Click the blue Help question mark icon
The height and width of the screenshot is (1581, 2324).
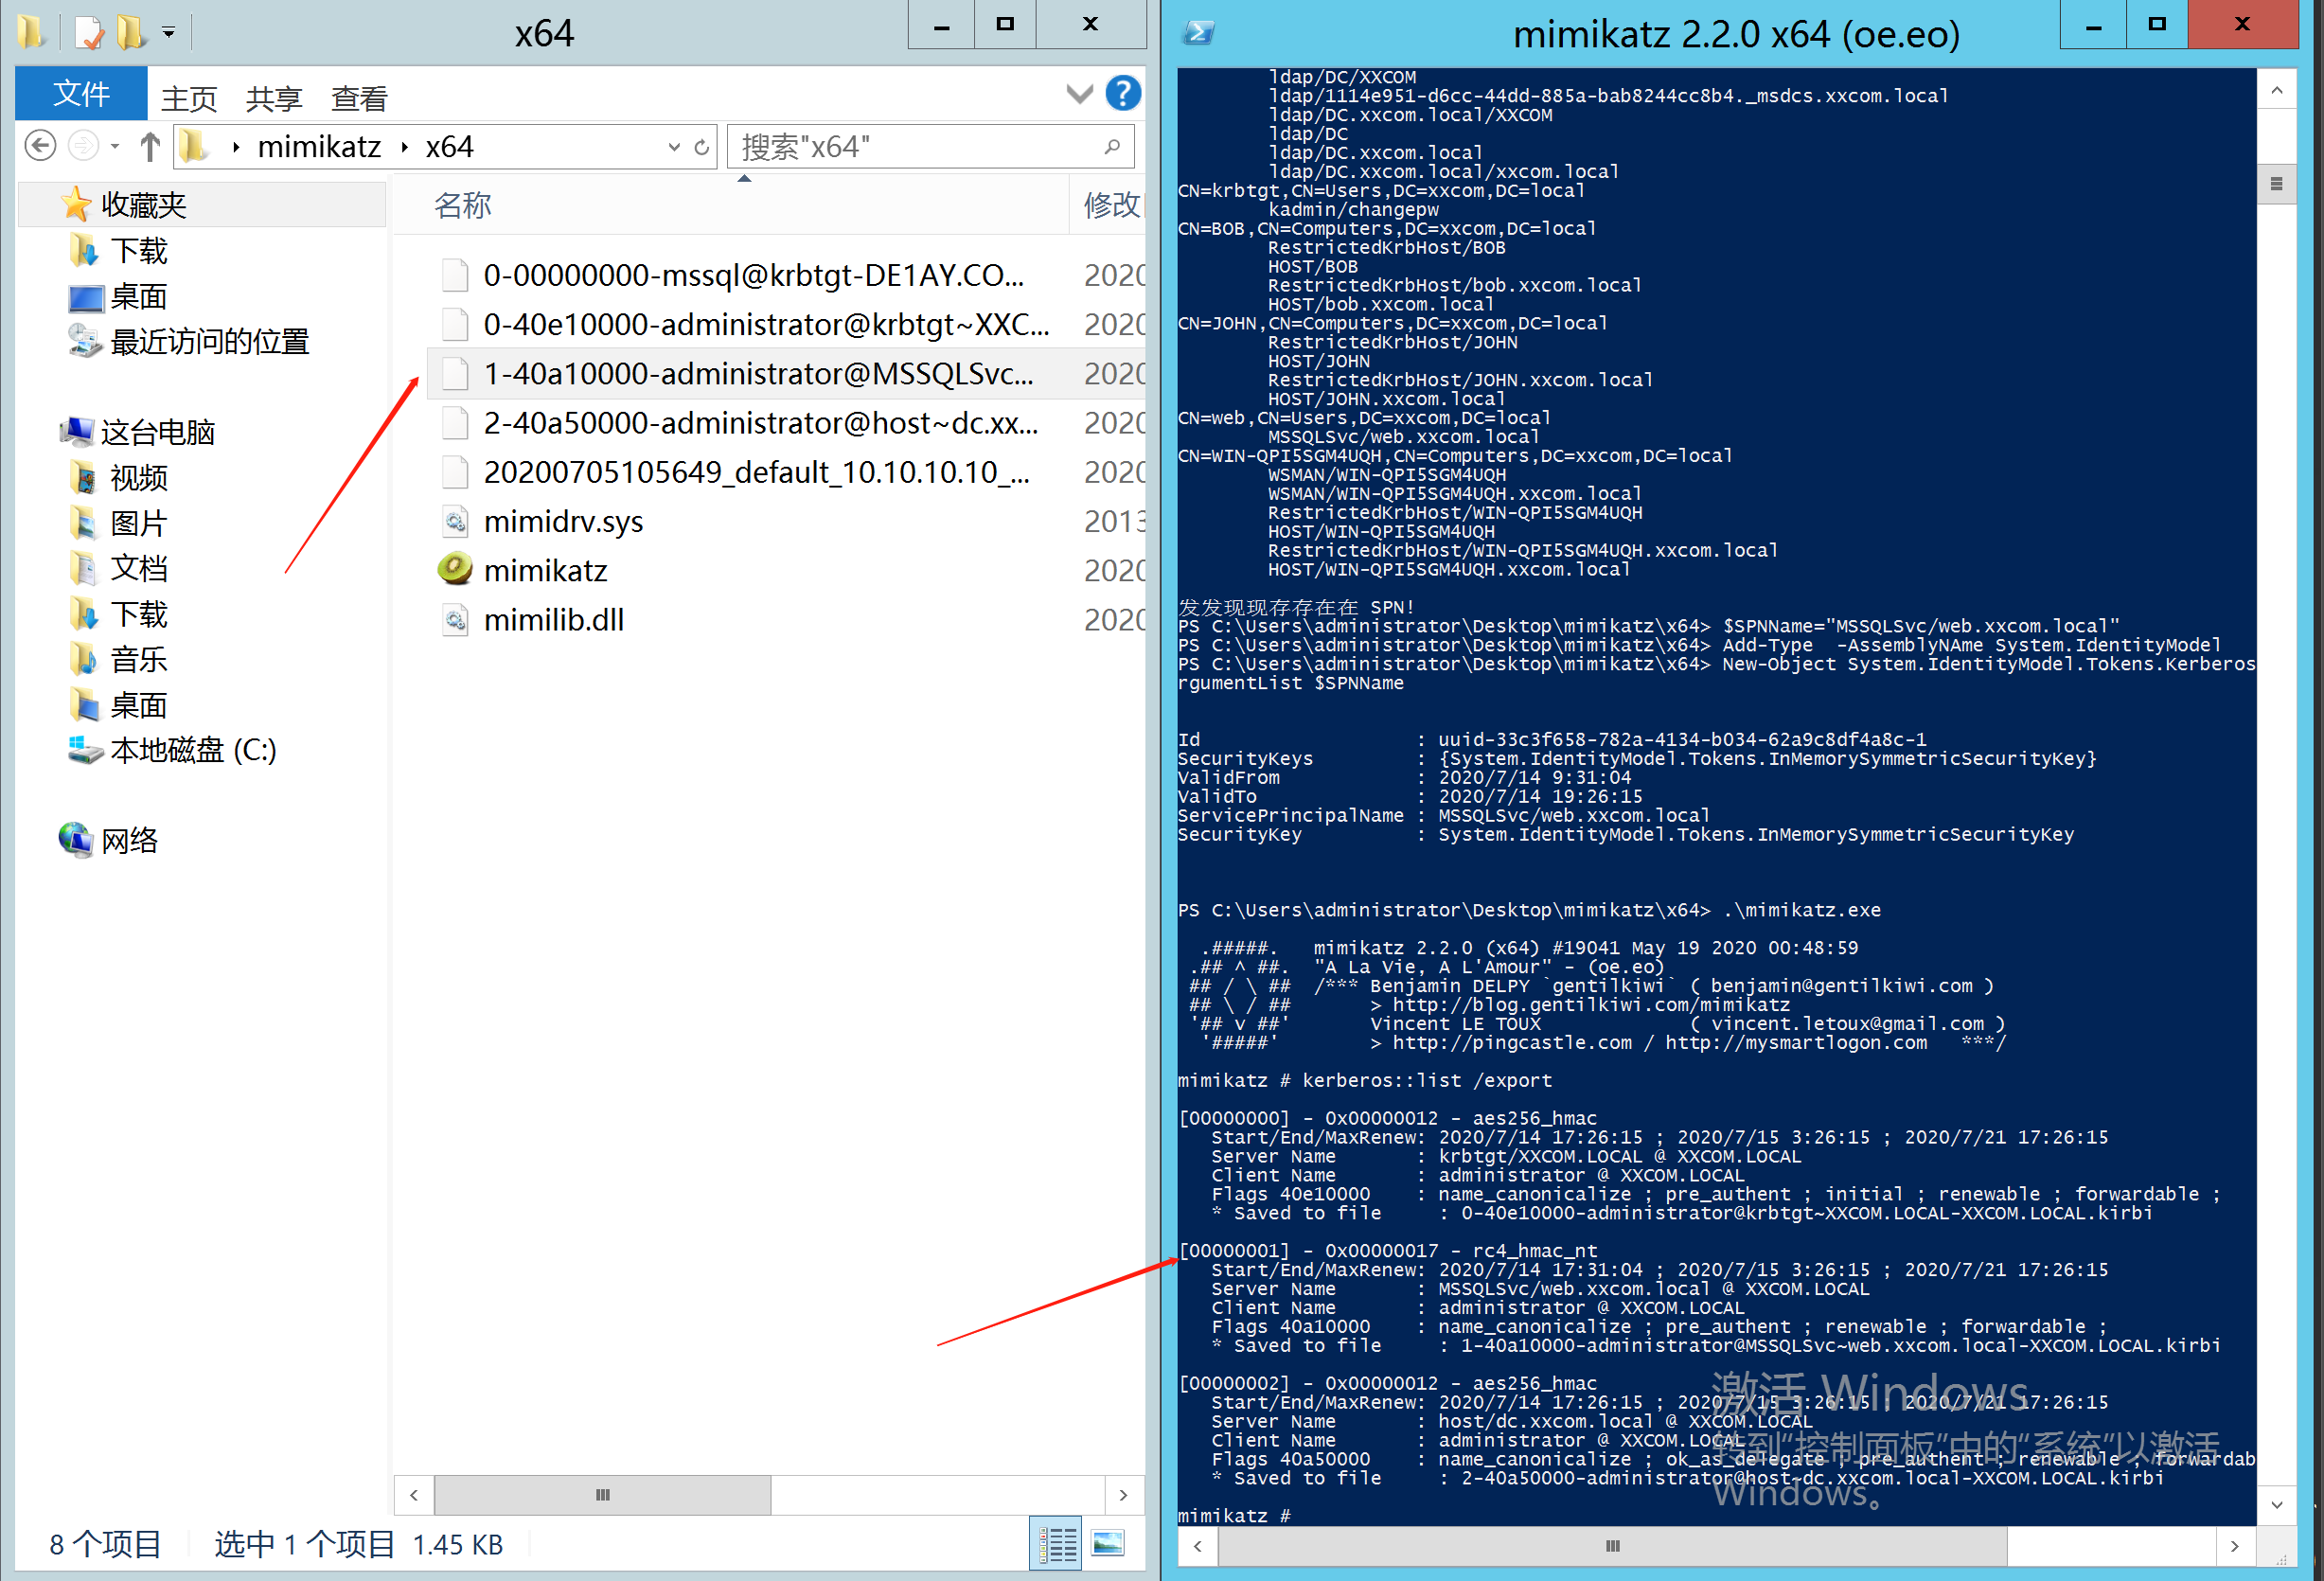tap(1122, 94)
